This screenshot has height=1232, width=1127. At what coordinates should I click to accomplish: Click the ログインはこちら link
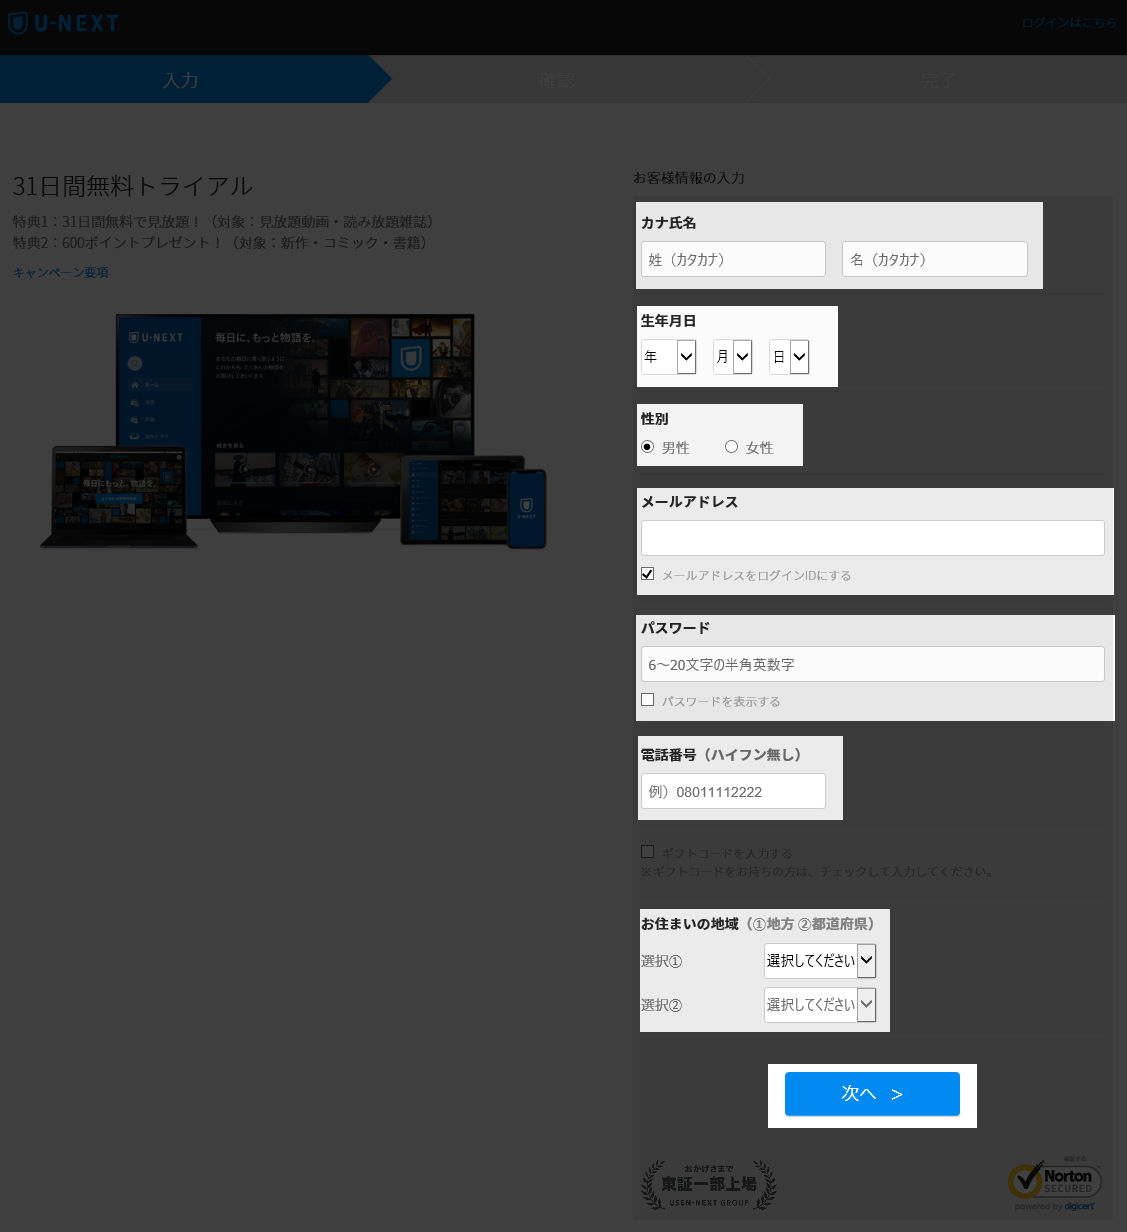click(1068, 23)
